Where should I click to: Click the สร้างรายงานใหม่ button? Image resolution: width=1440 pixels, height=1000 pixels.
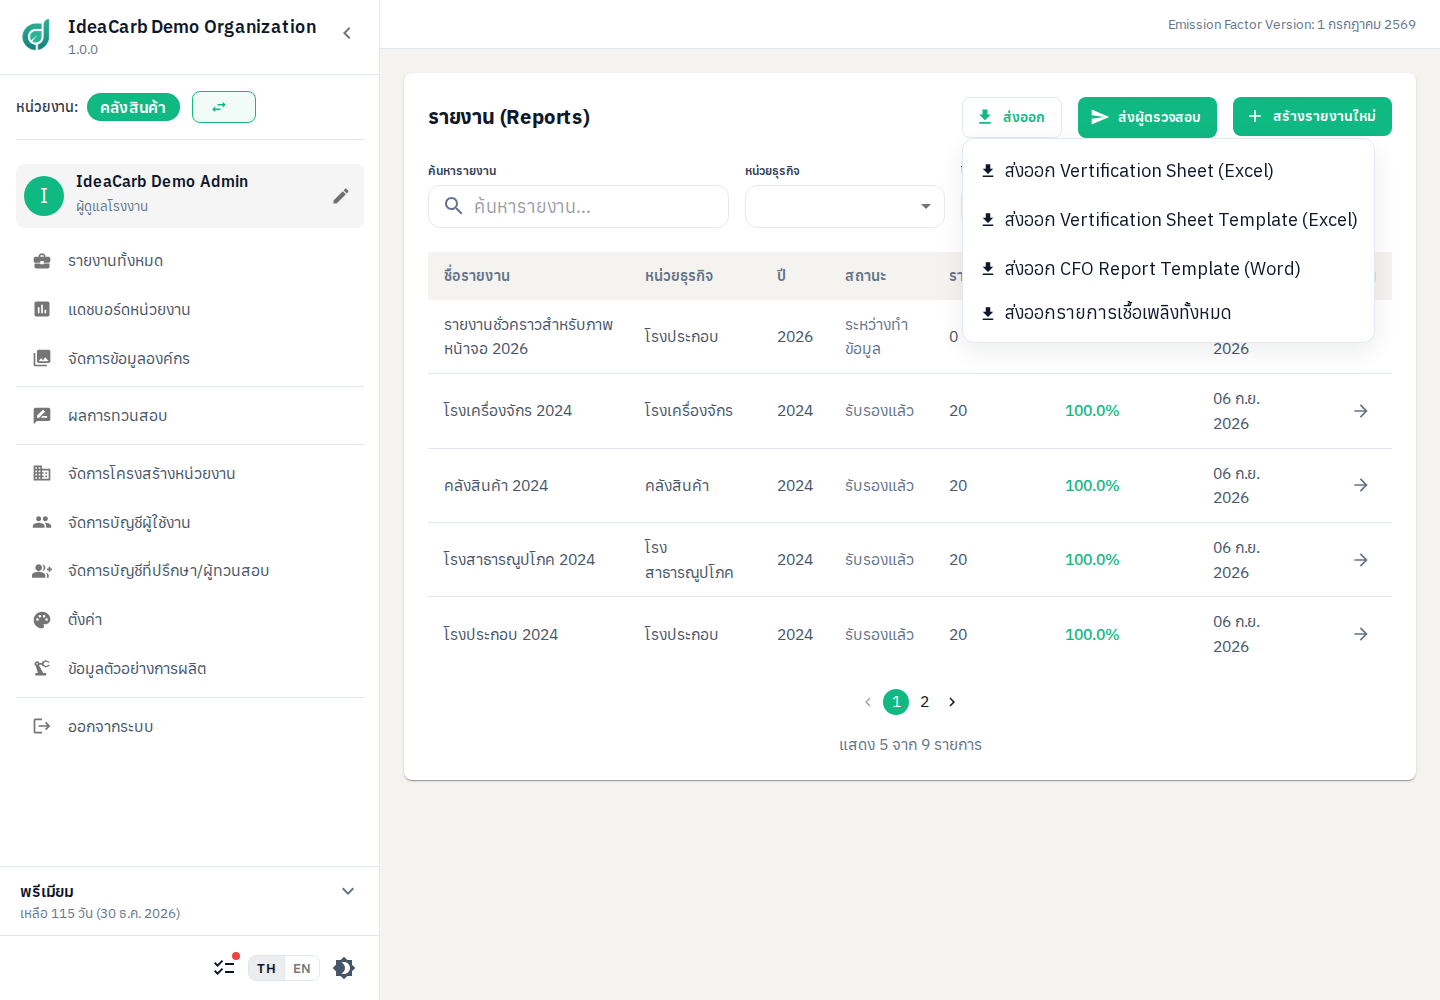click(1312, 117)
